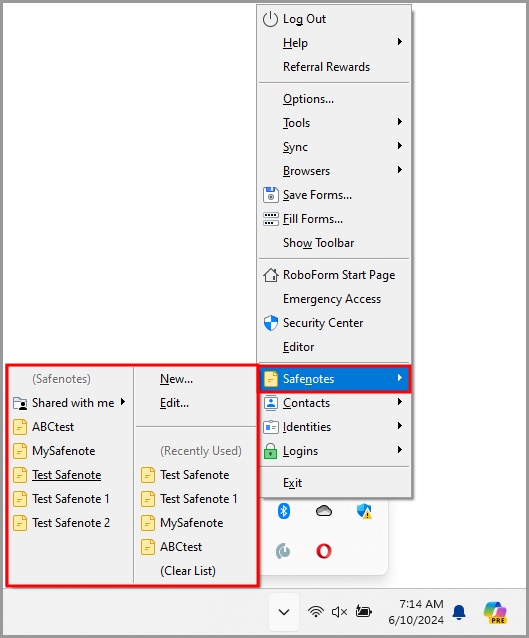The image size is (529, 638).
Task: Click the red Opera tray icon
Action: tap(324, 551)
